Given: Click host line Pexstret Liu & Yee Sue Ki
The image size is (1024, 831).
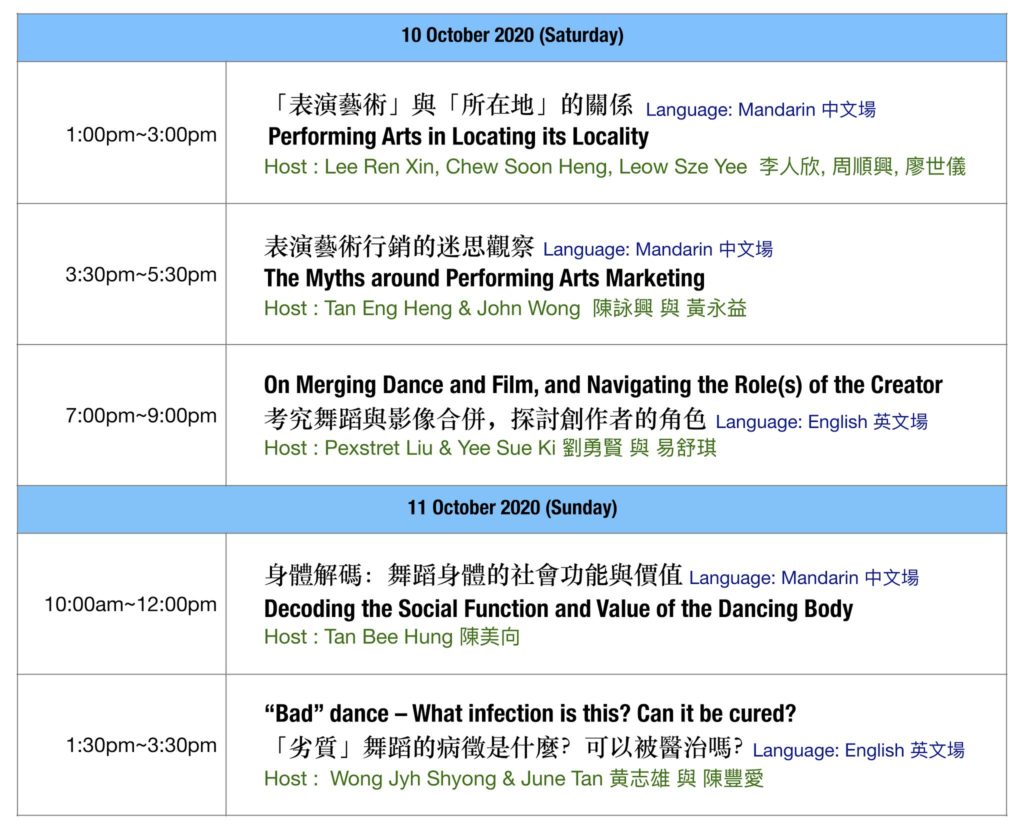Looking at the screenshot, I should click(x=490, y=448).
